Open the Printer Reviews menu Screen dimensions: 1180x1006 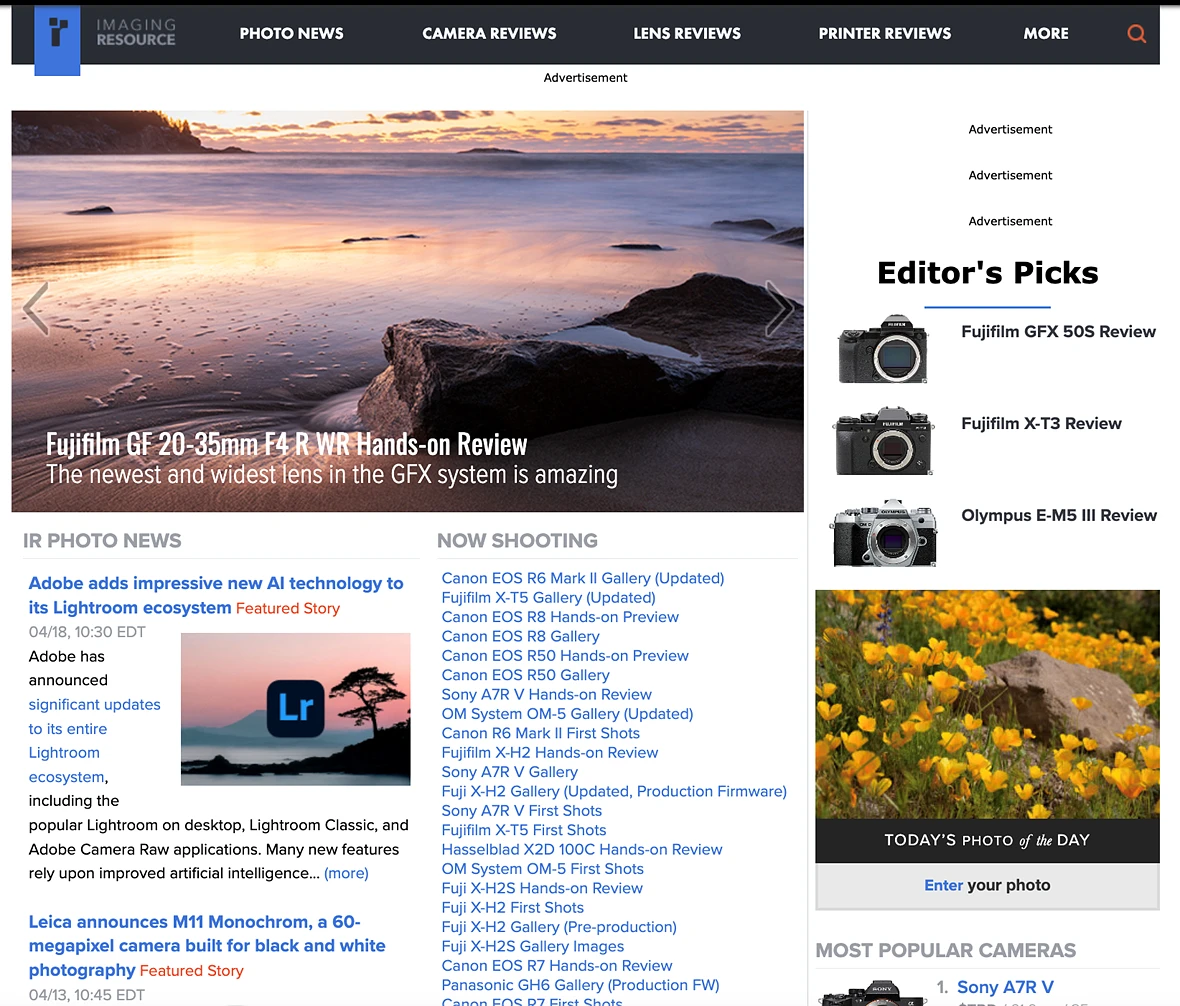click(x=884, y=34)
